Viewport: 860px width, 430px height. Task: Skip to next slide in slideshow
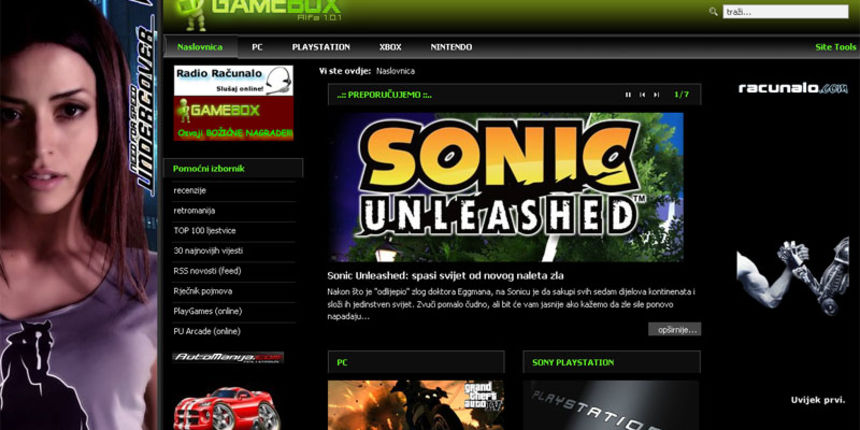pos(656,95)
